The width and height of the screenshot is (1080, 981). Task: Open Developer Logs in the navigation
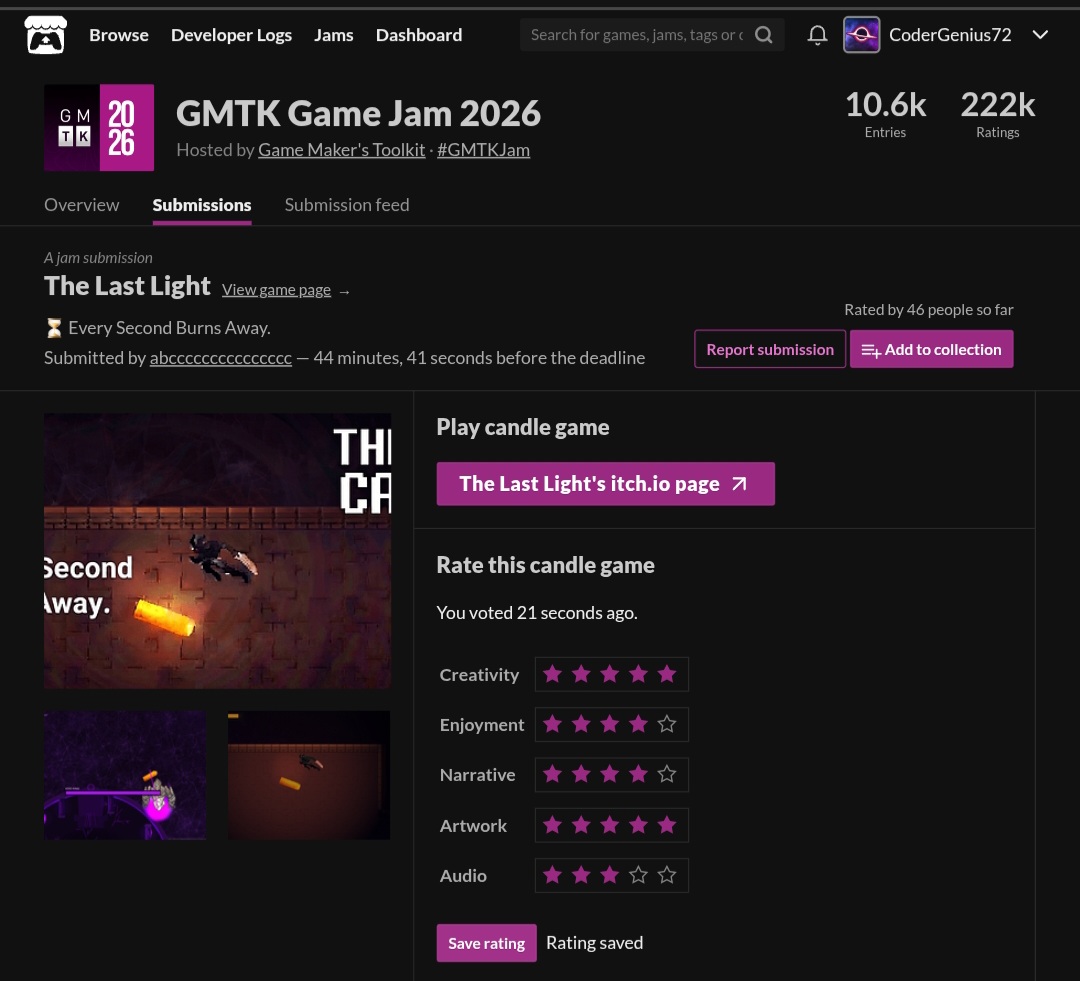point(231,35)
